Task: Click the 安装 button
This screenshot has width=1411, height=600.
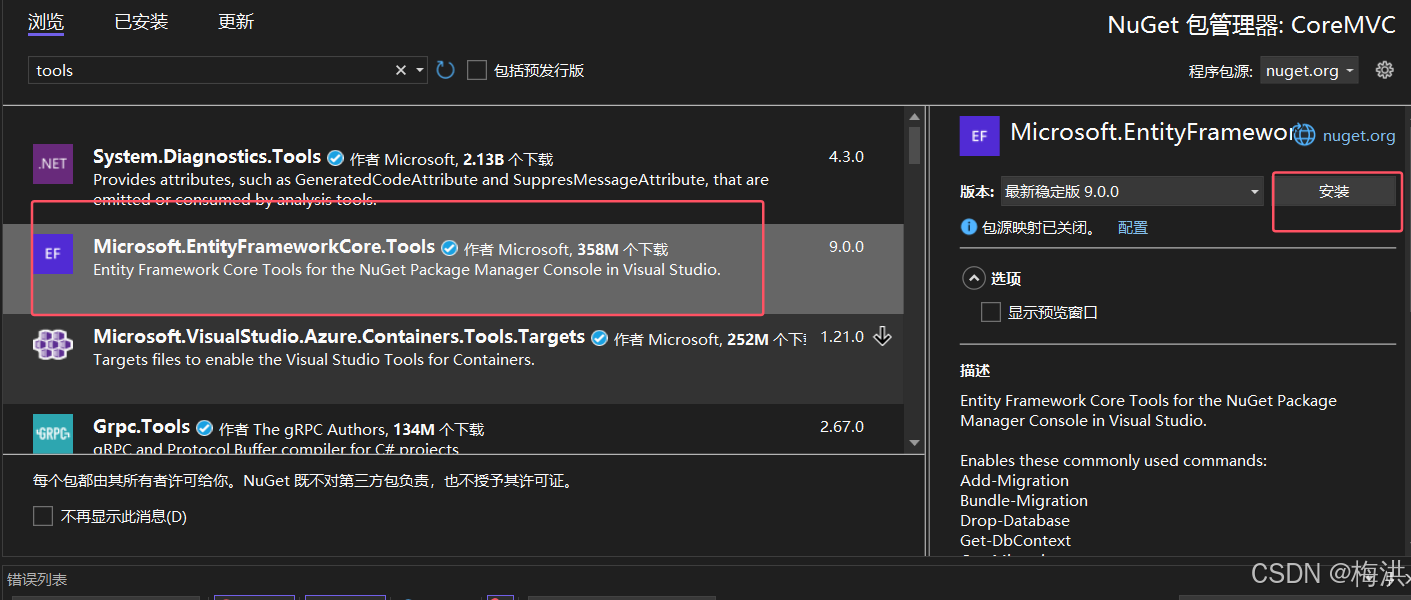Action: (x=1334, y=191)
